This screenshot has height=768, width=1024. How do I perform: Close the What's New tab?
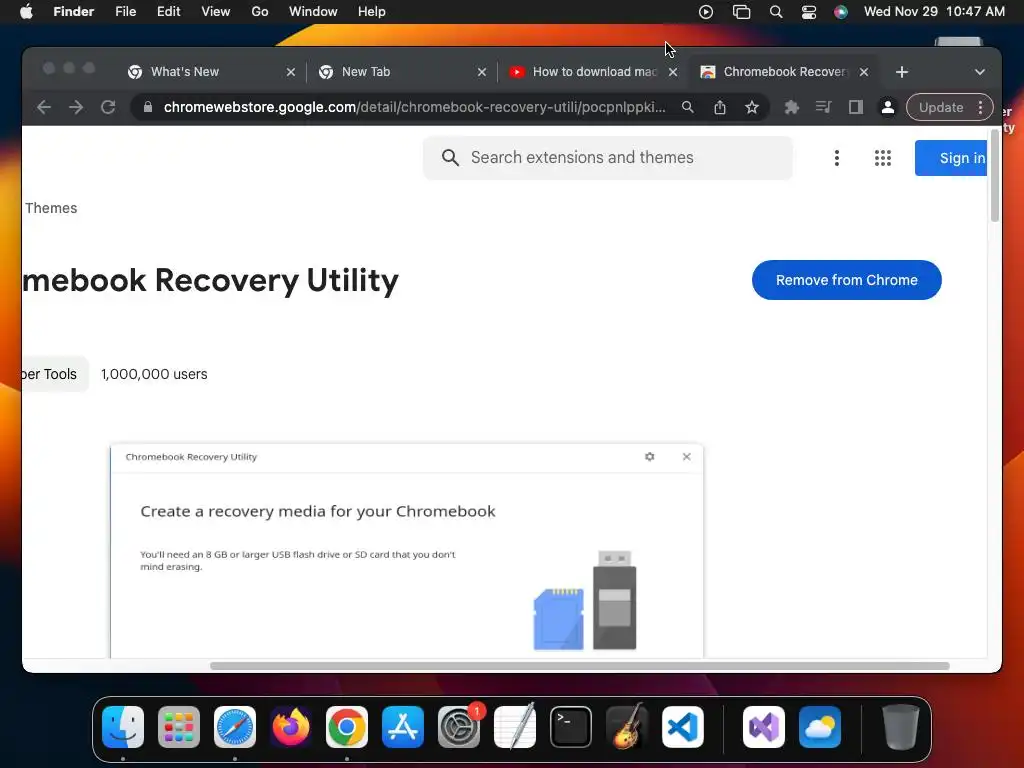(x=291, y=72)
